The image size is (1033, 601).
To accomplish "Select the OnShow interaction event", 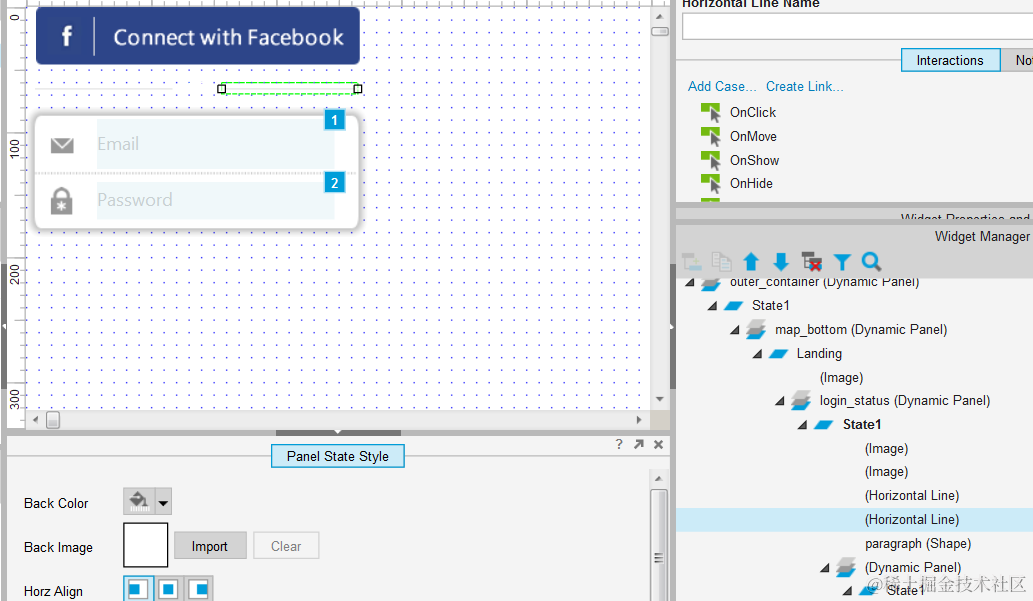I will tap(754, 160).
